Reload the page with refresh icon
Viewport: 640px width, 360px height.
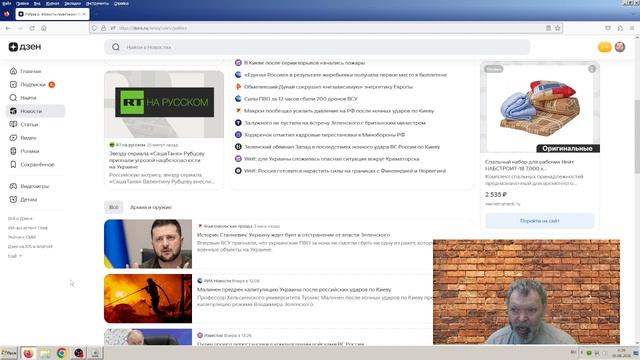tap(32, 28)
